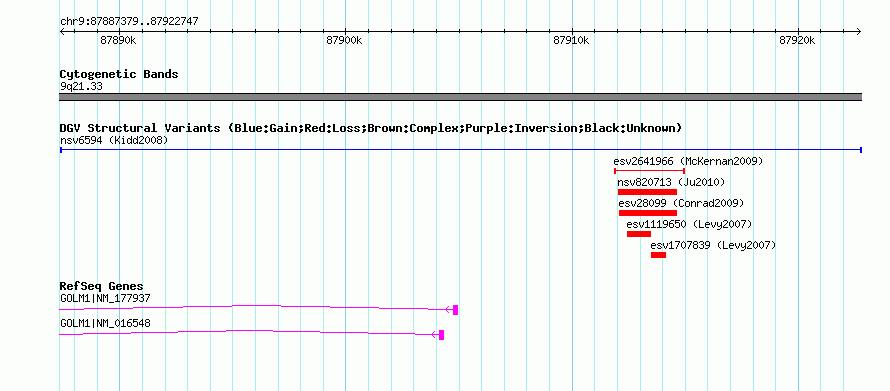Click the esv28099 (Conrad2009) label

tap(681, 203)
